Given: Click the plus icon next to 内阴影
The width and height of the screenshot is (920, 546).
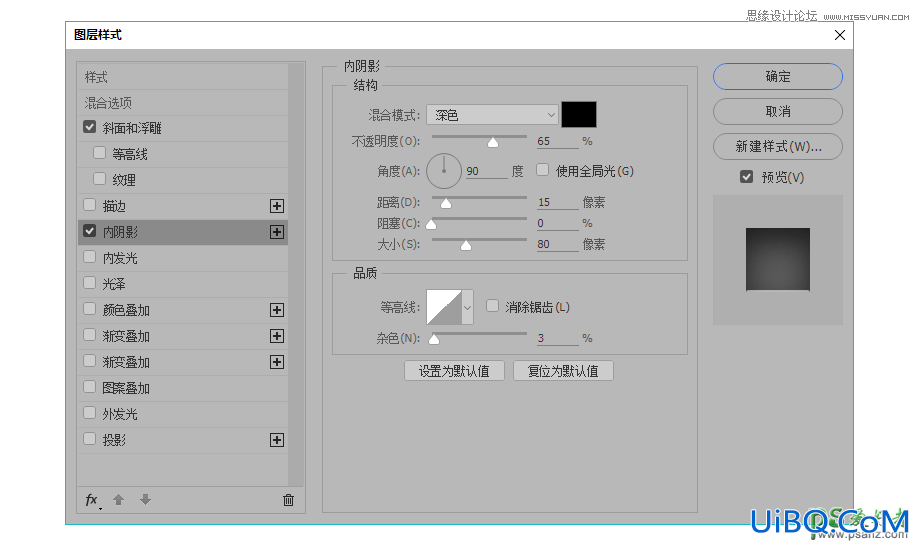Looking at the screenshot, I should point(277,232).
